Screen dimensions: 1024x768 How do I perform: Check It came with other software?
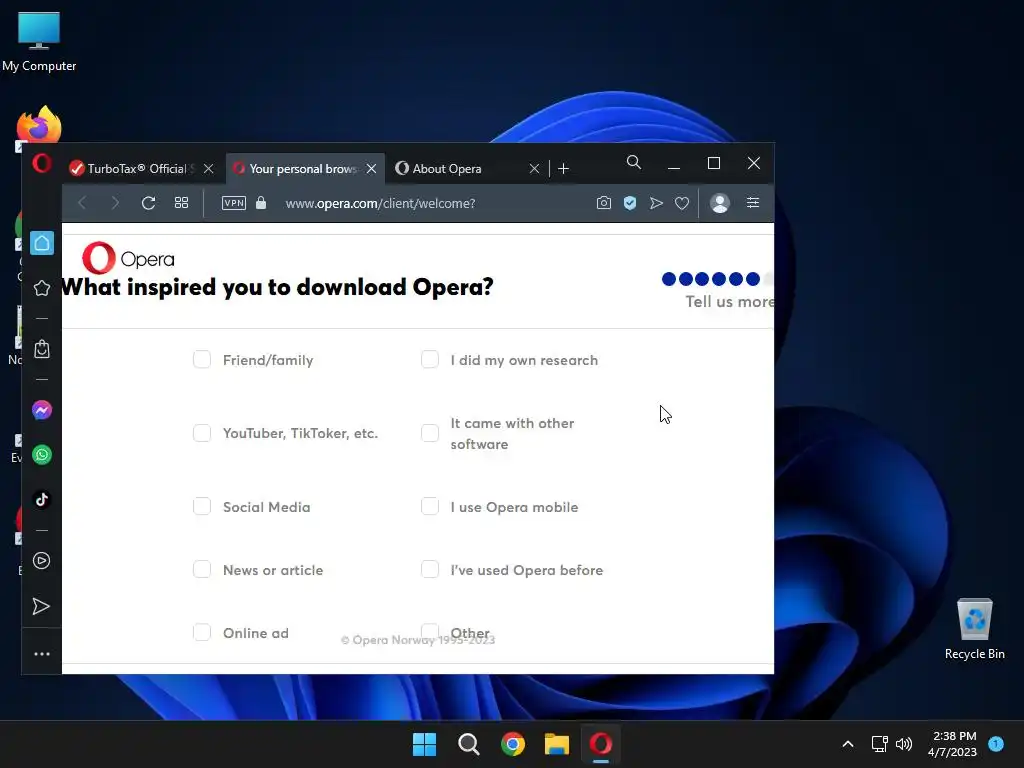point(430,433)
